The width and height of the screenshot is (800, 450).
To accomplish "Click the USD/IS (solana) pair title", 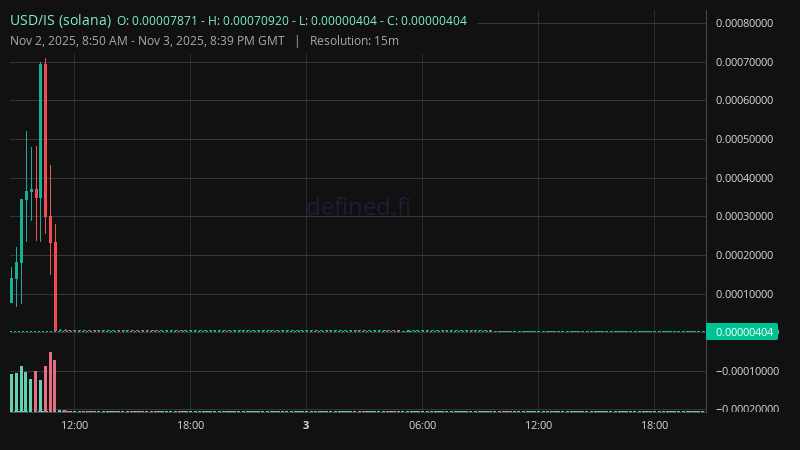I will [x=61, y=20].
